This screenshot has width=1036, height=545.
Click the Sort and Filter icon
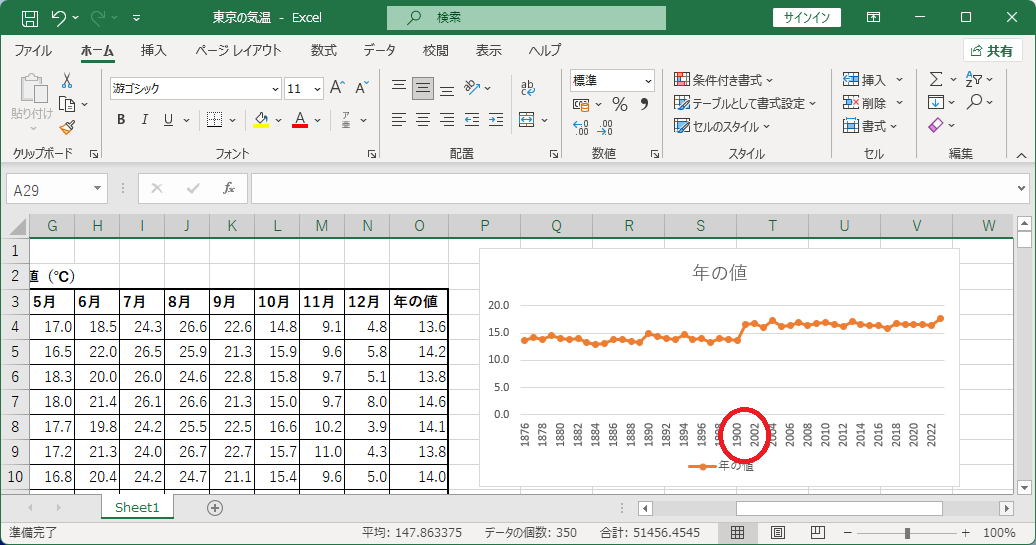pos(973,79)
